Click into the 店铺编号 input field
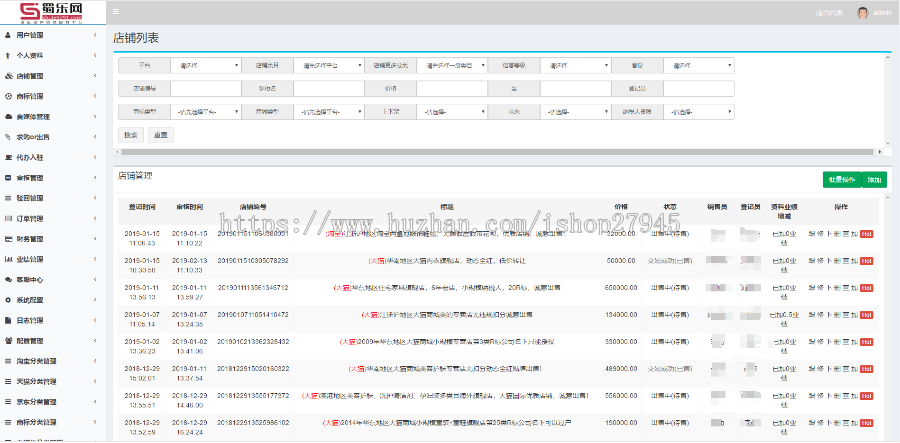900x443 pixels. (x=205, y=88)
